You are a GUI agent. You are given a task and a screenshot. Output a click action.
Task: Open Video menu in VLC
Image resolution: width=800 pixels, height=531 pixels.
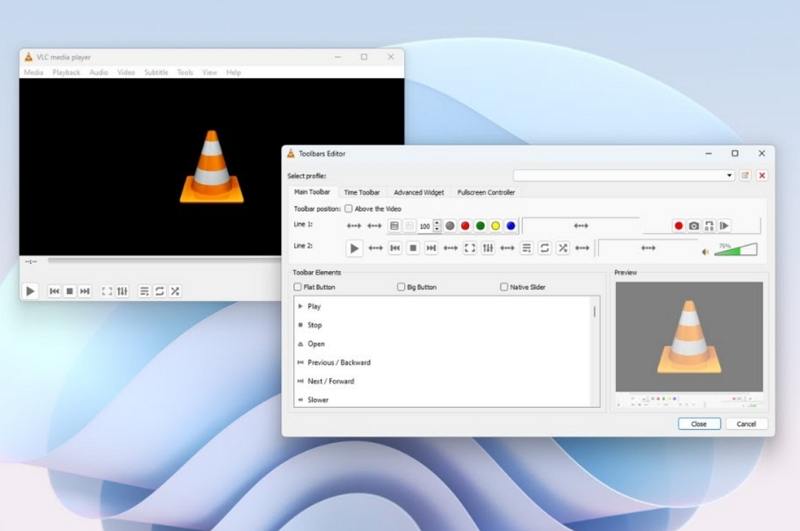126,72
